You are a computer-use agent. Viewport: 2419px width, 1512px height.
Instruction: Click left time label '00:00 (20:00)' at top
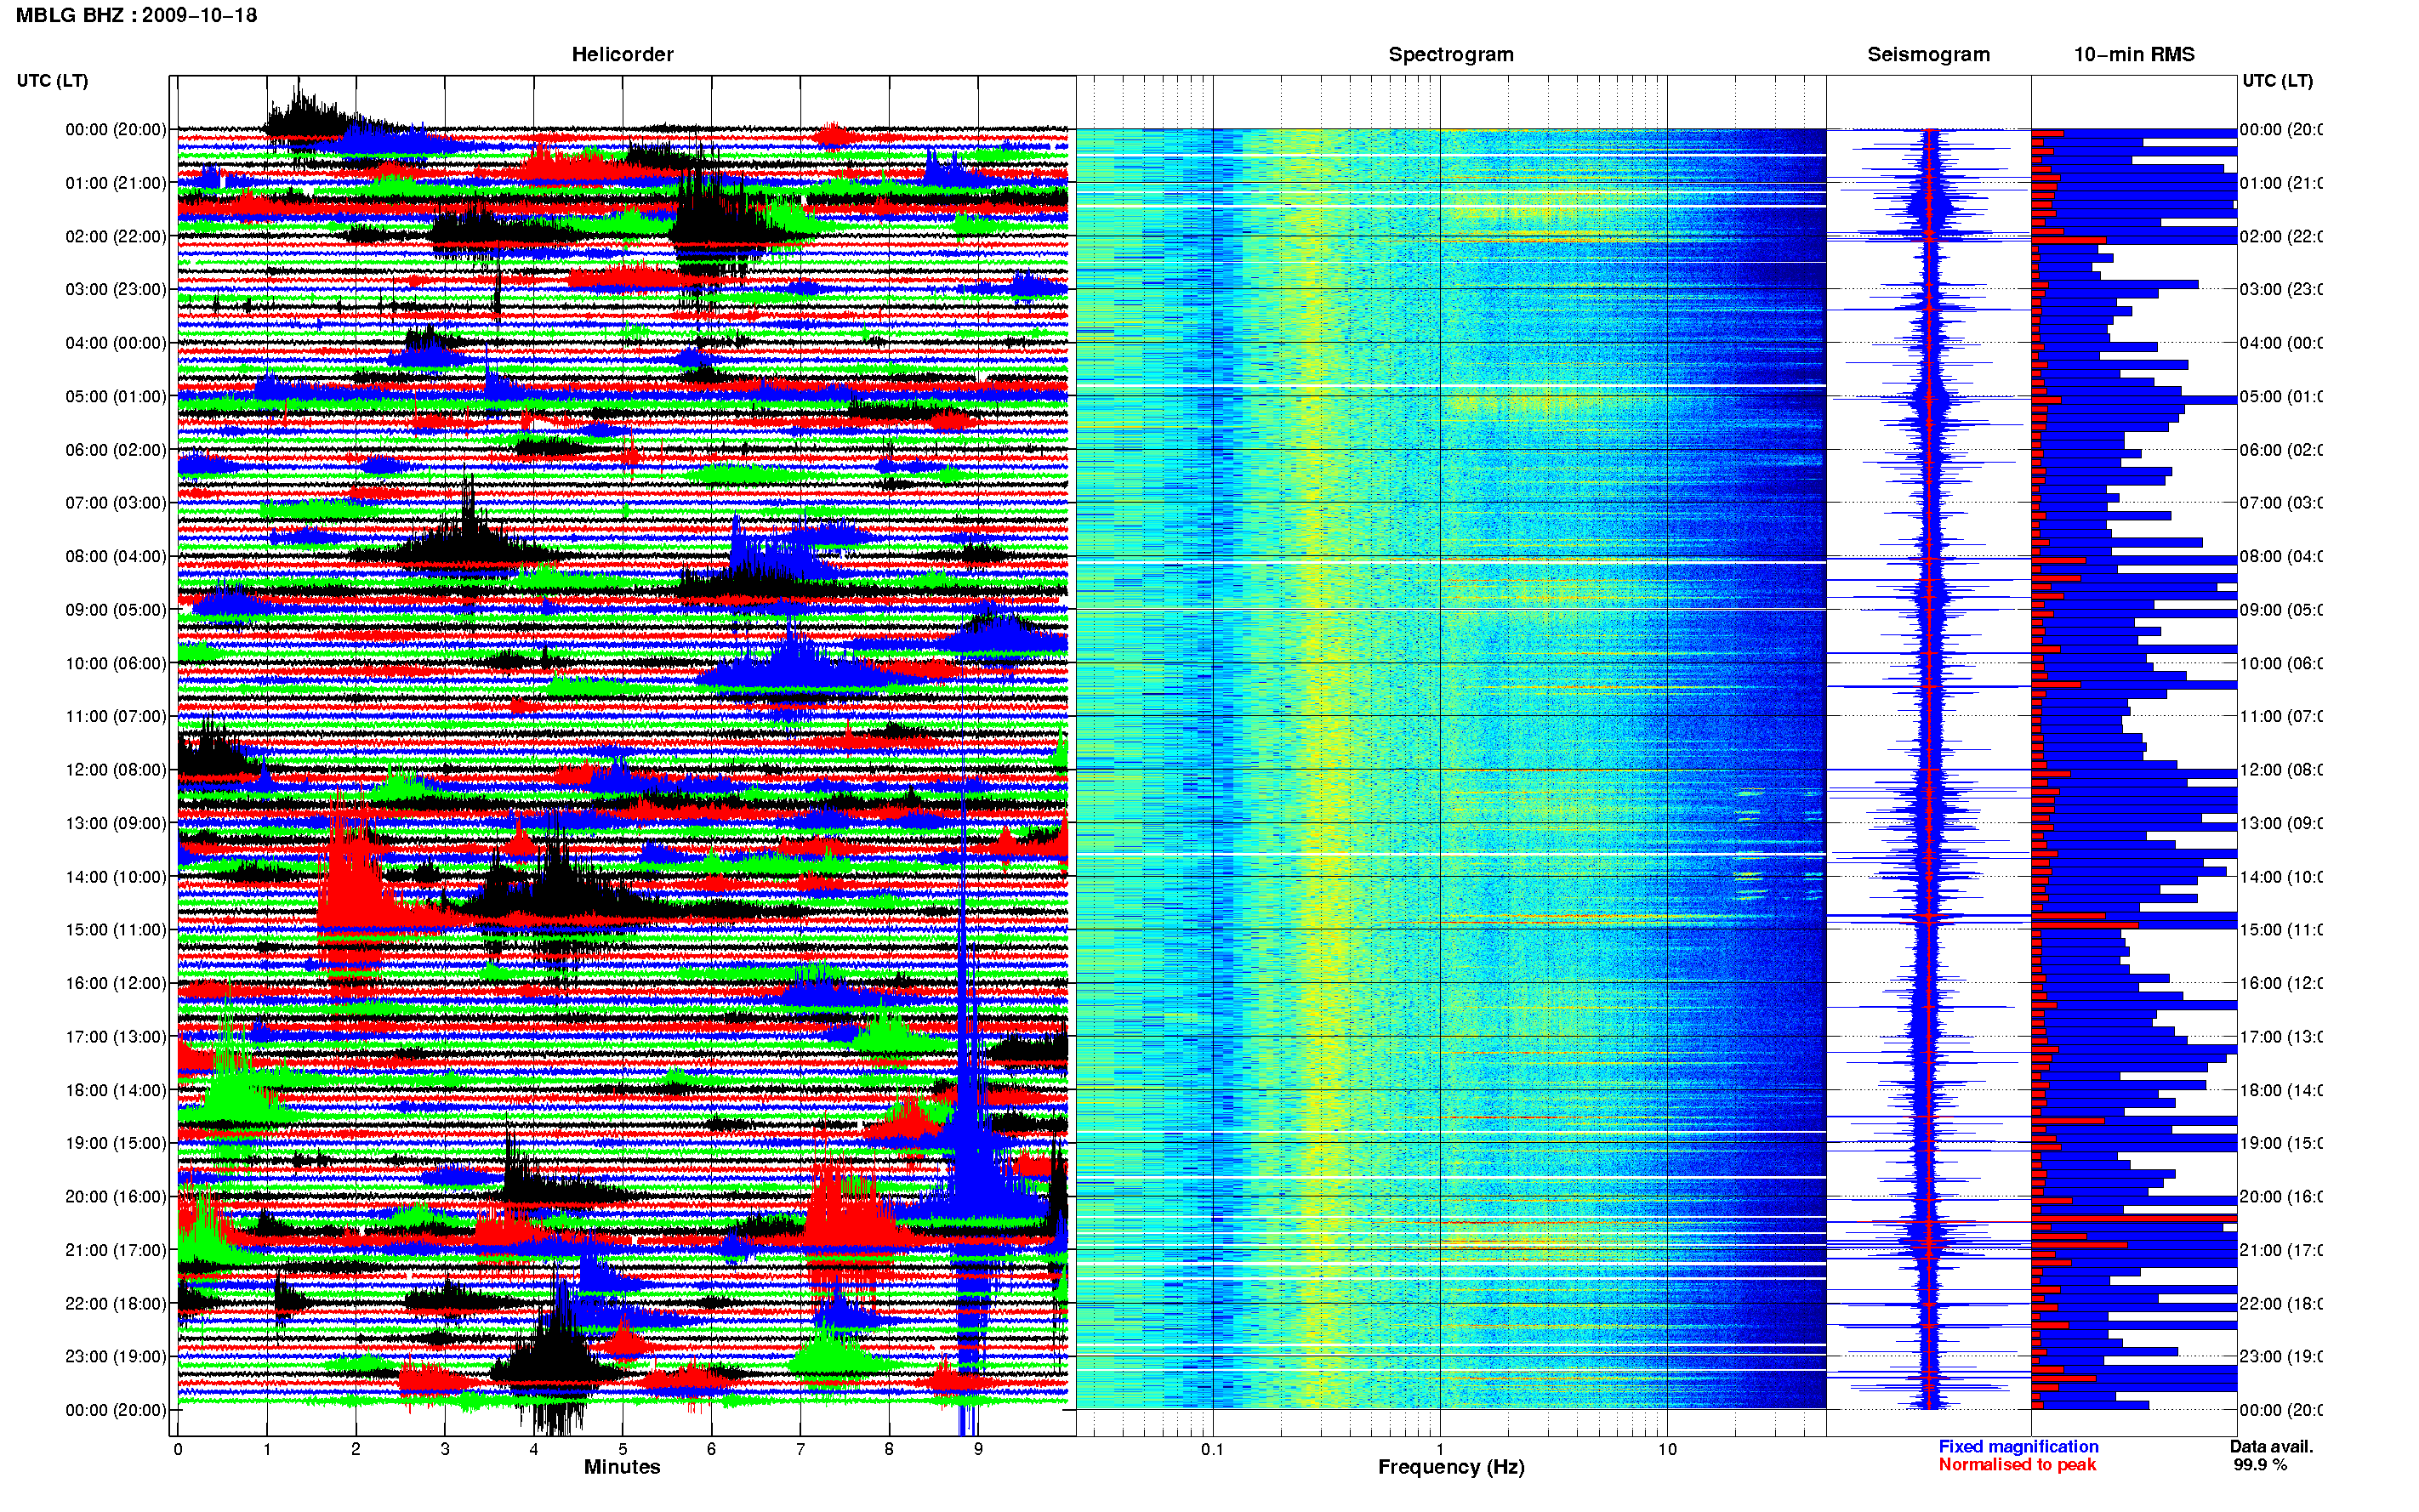coord(116,129)
